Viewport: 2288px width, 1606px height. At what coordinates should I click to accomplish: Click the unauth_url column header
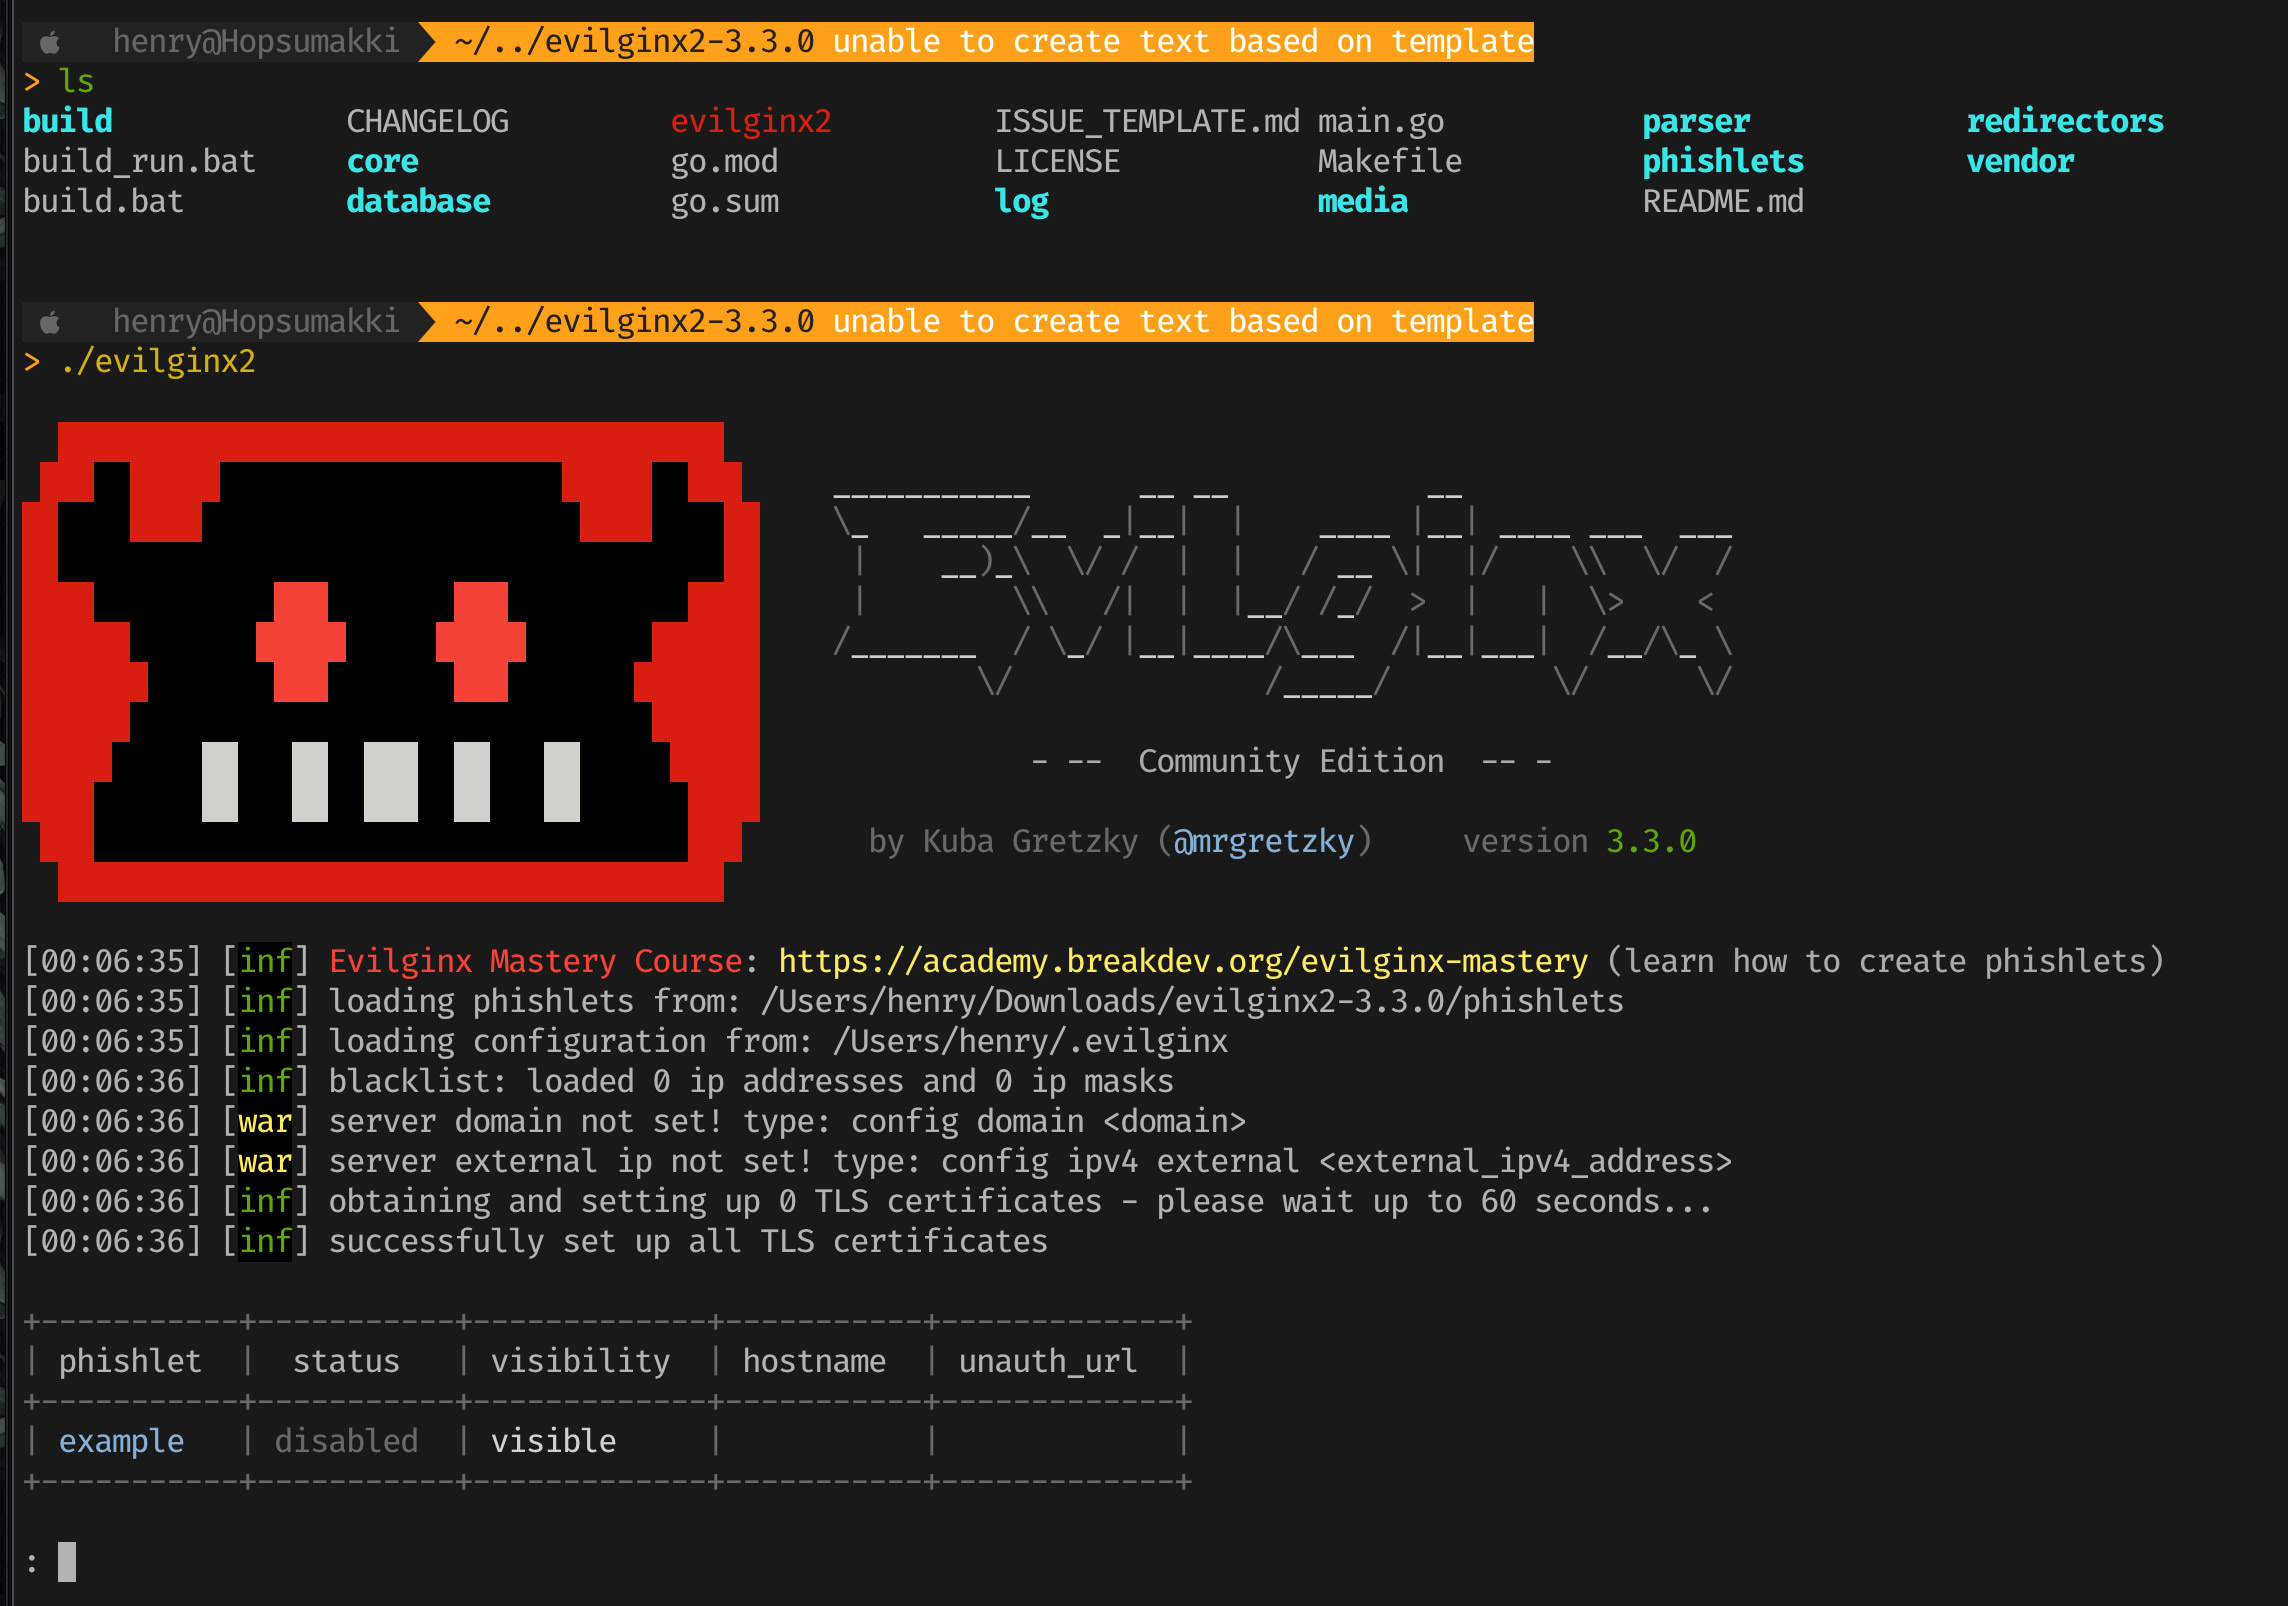(x=1047, y=1361)
